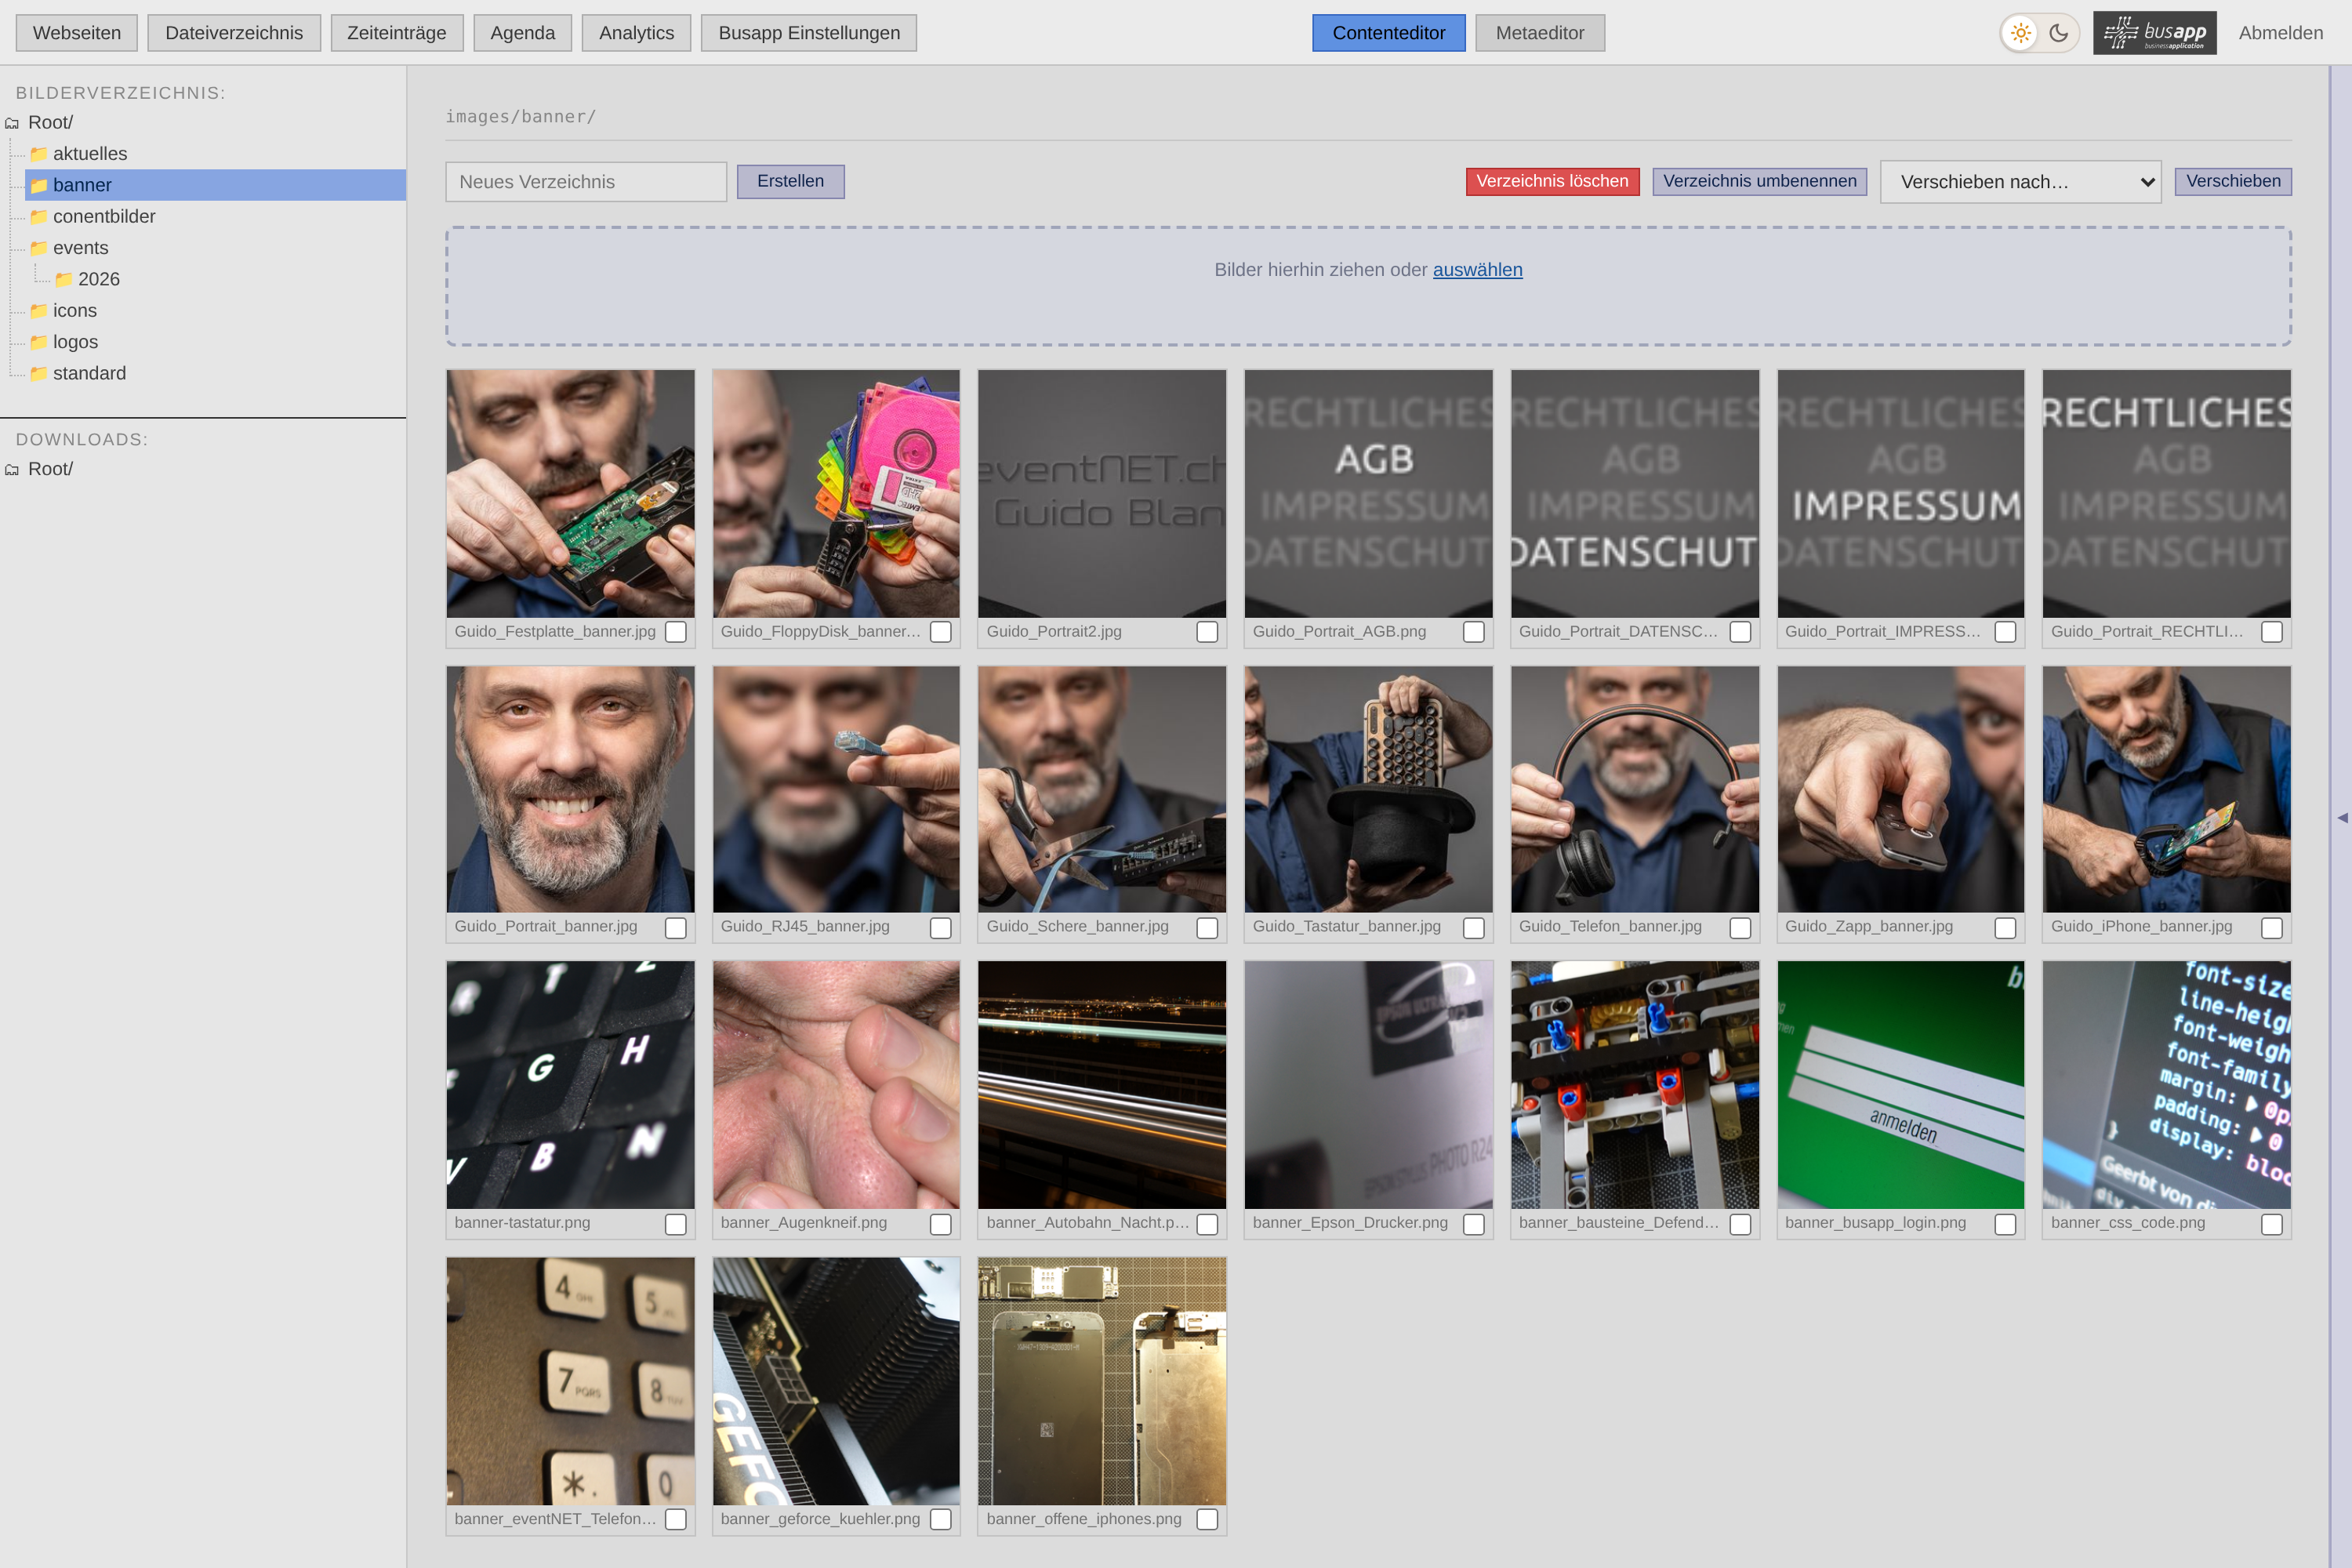
Task: Open the Webseiten menu
Action: [x=77, y=33]
